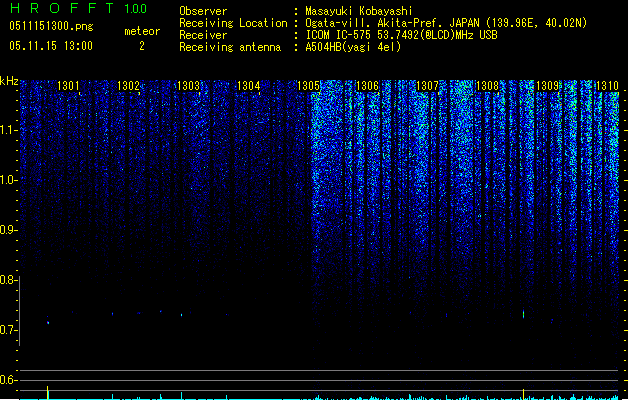This screenshot has height=400, width=629.
Task: Click the 'Receiver' label
Action: [x=203, y=35]
